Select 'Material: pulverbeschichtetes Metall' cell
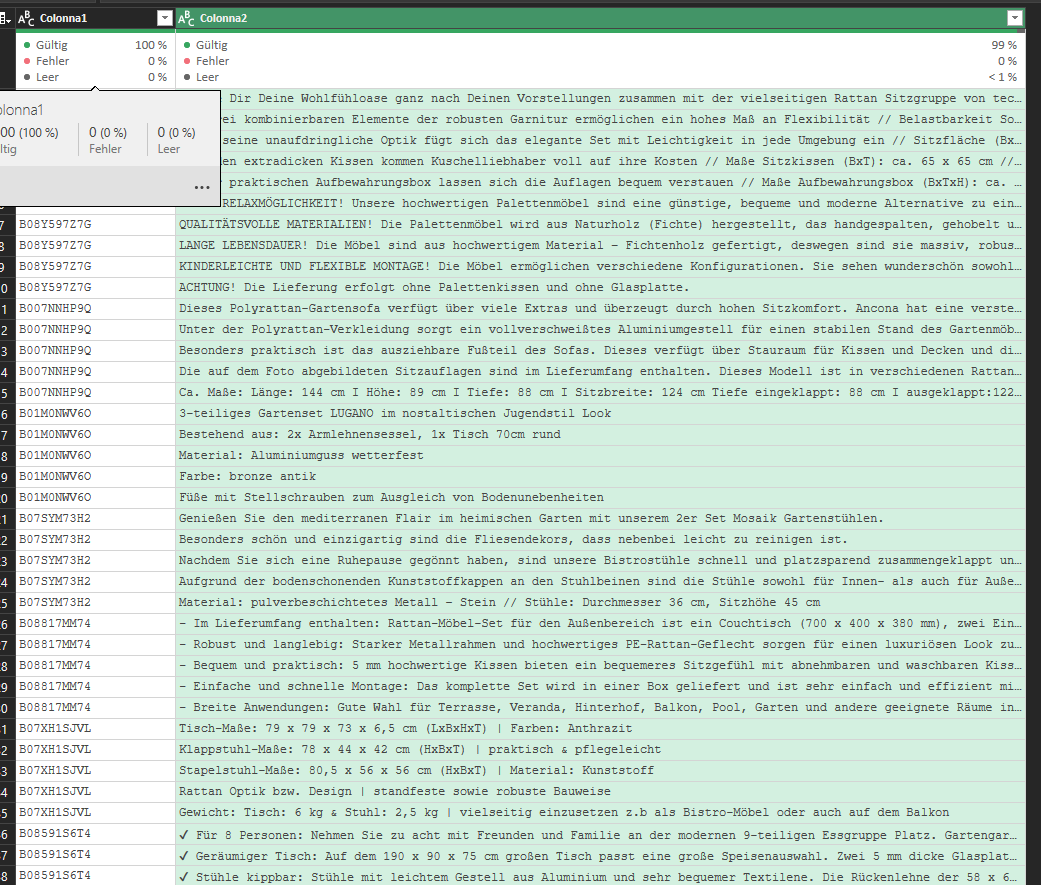This screenshot has height=885, width=1041. coord(600,603)
